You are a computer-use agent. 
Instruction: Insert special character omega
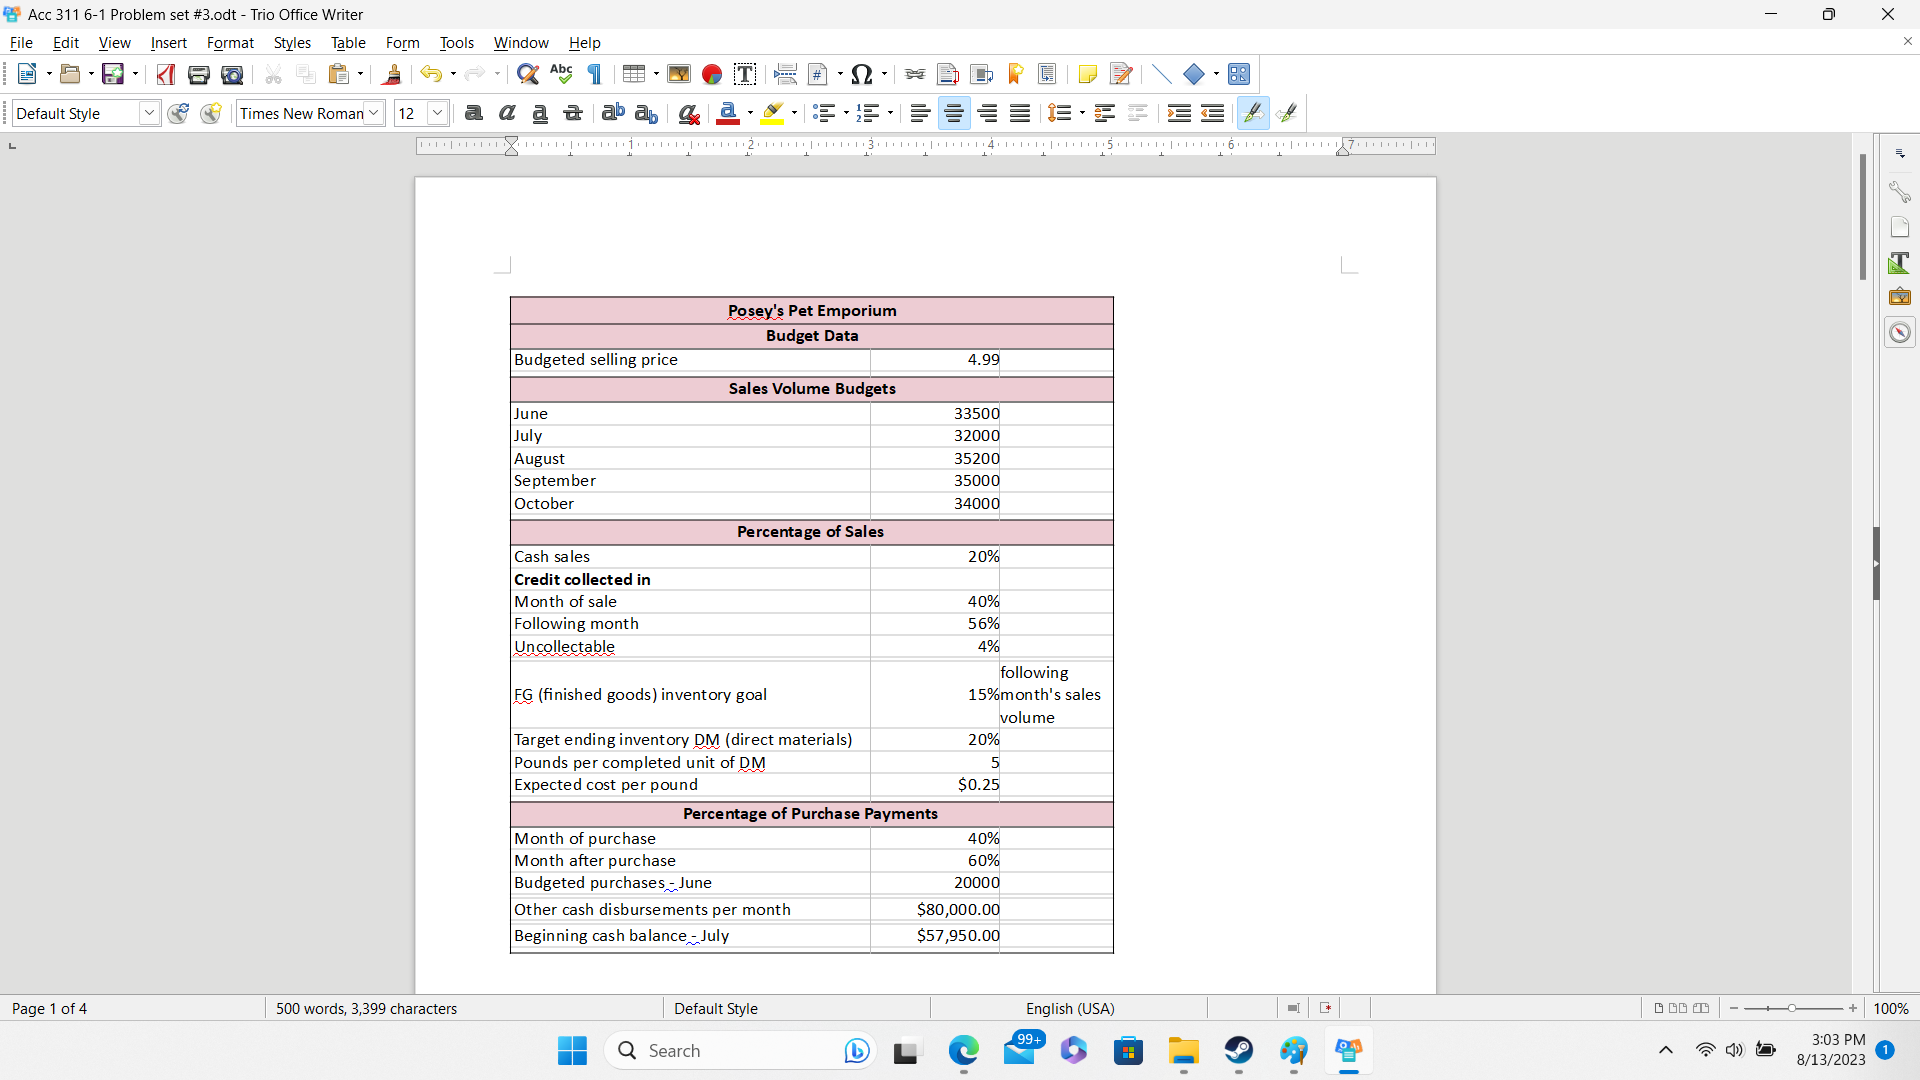pyautogui.click(x=862, y=74)
